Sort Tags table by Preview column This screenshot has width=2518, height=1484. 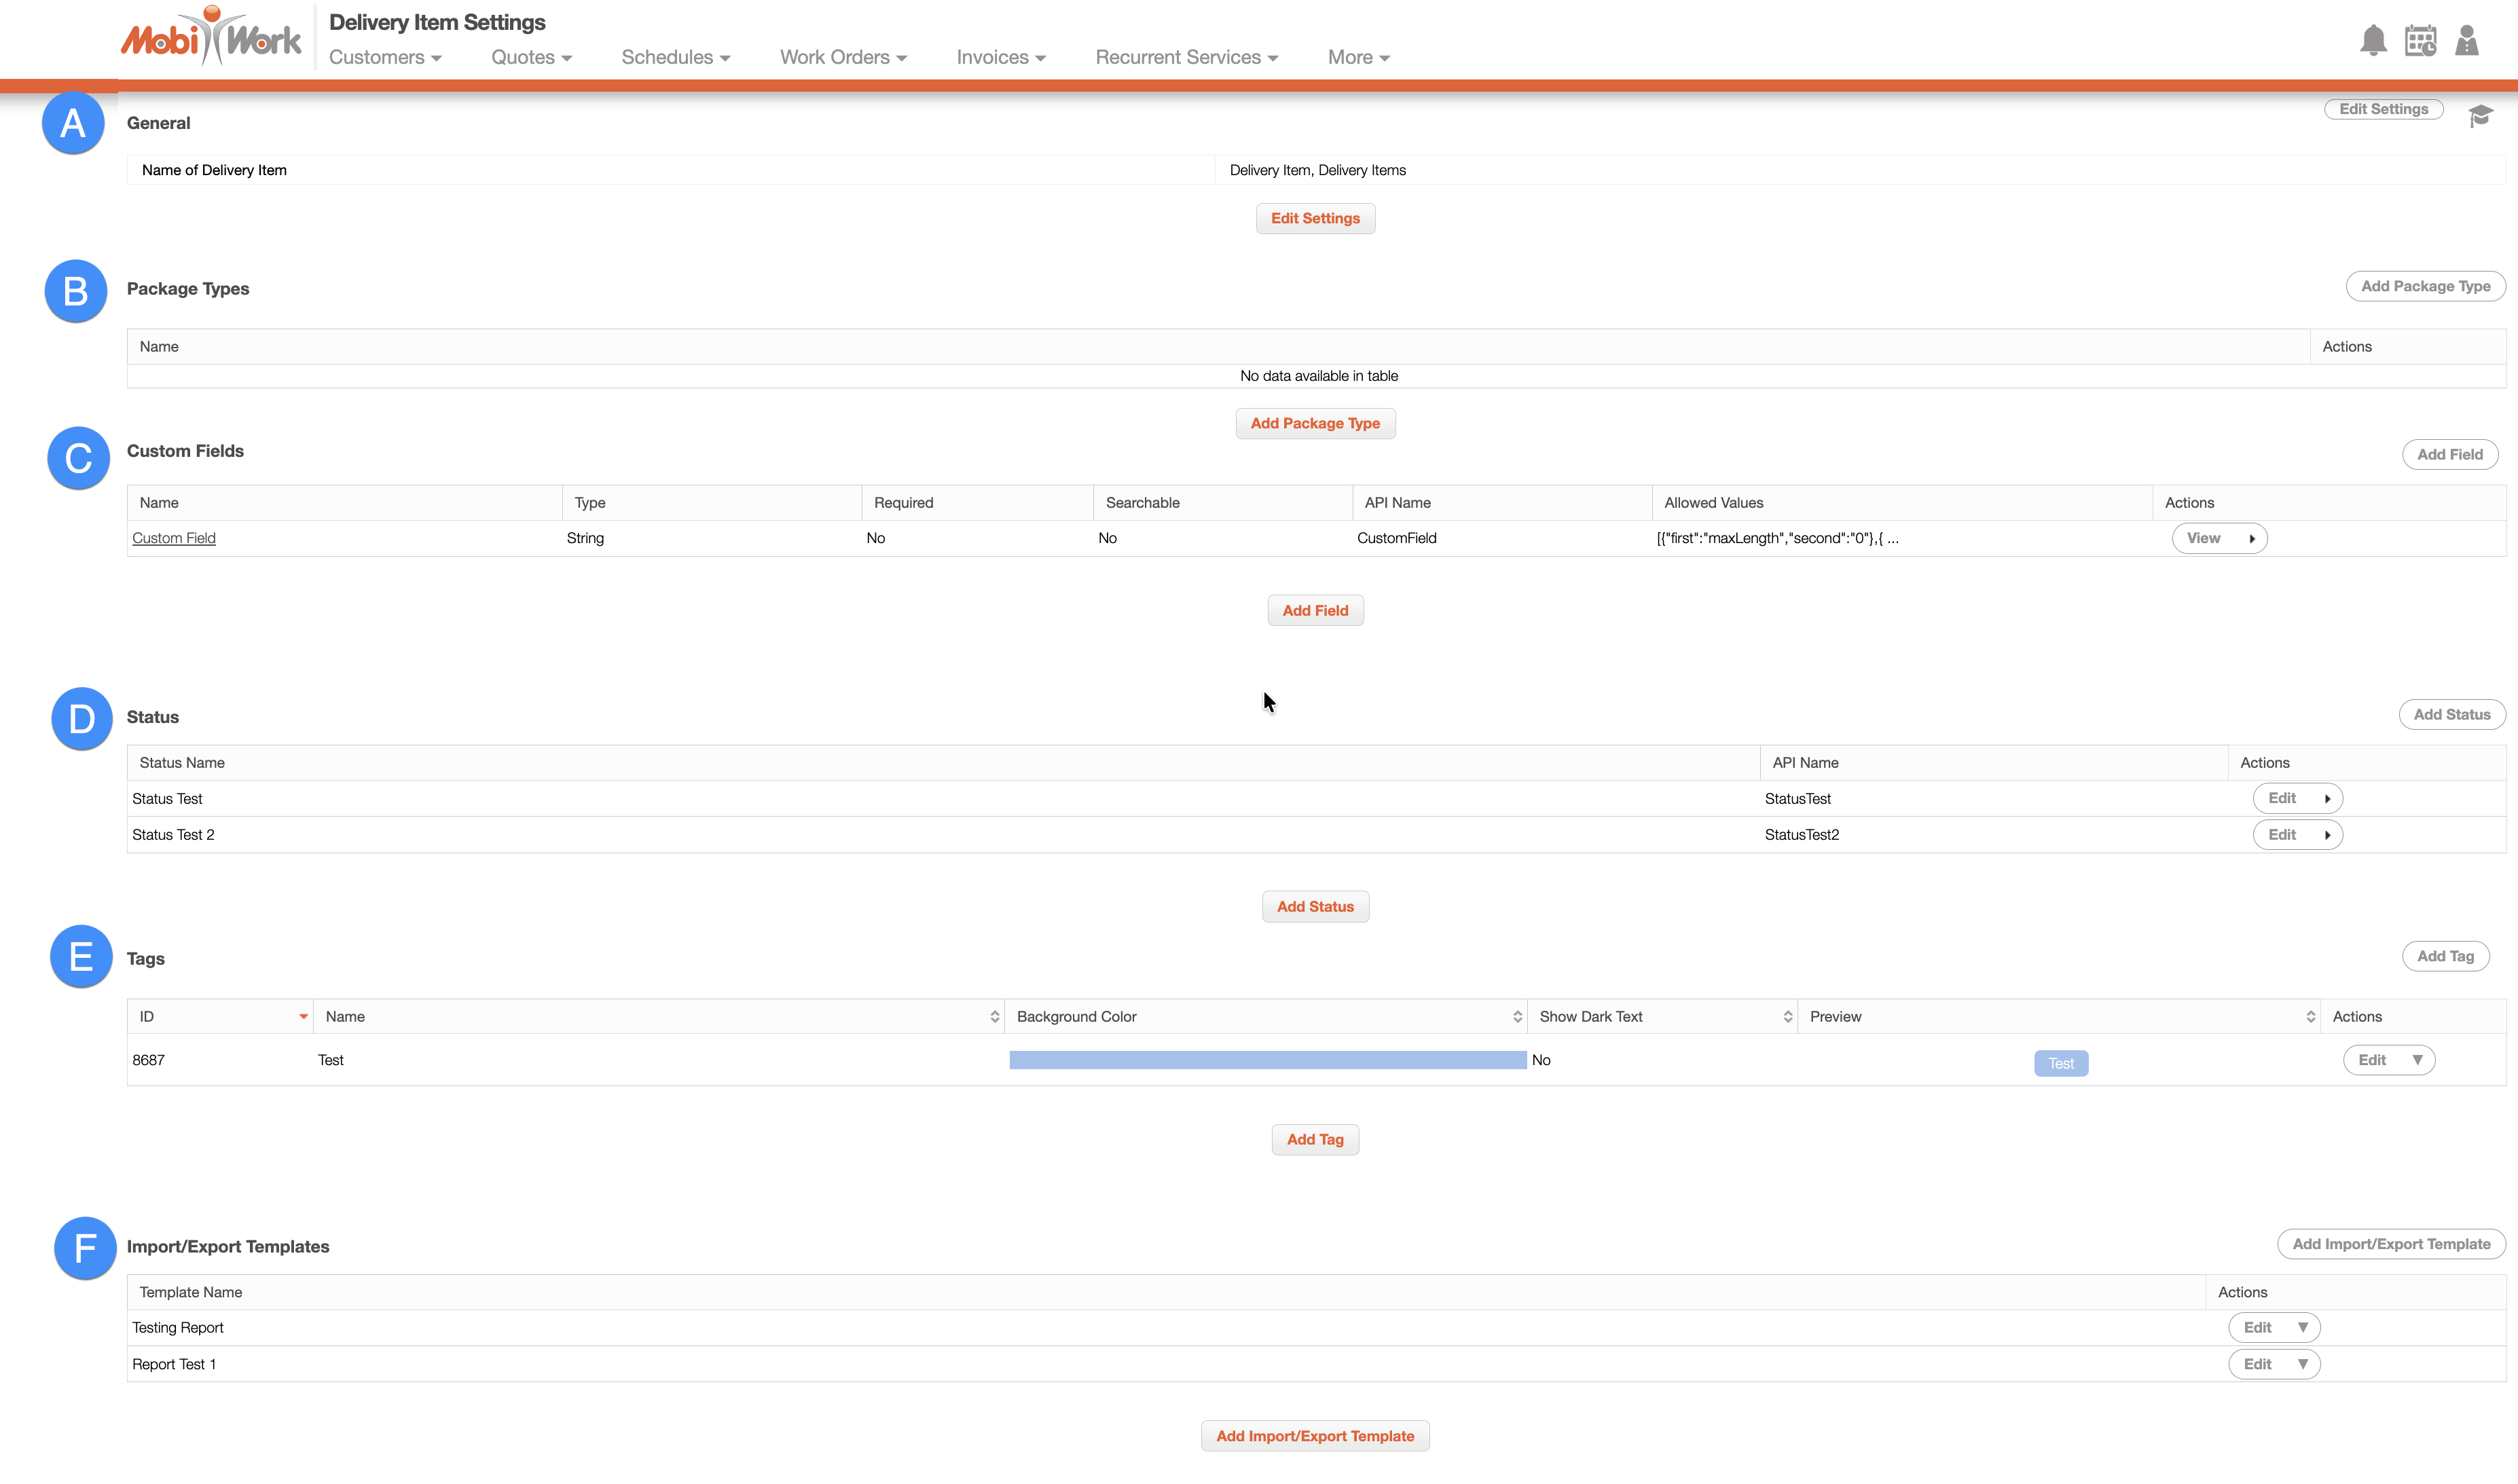[2058, 1016]
